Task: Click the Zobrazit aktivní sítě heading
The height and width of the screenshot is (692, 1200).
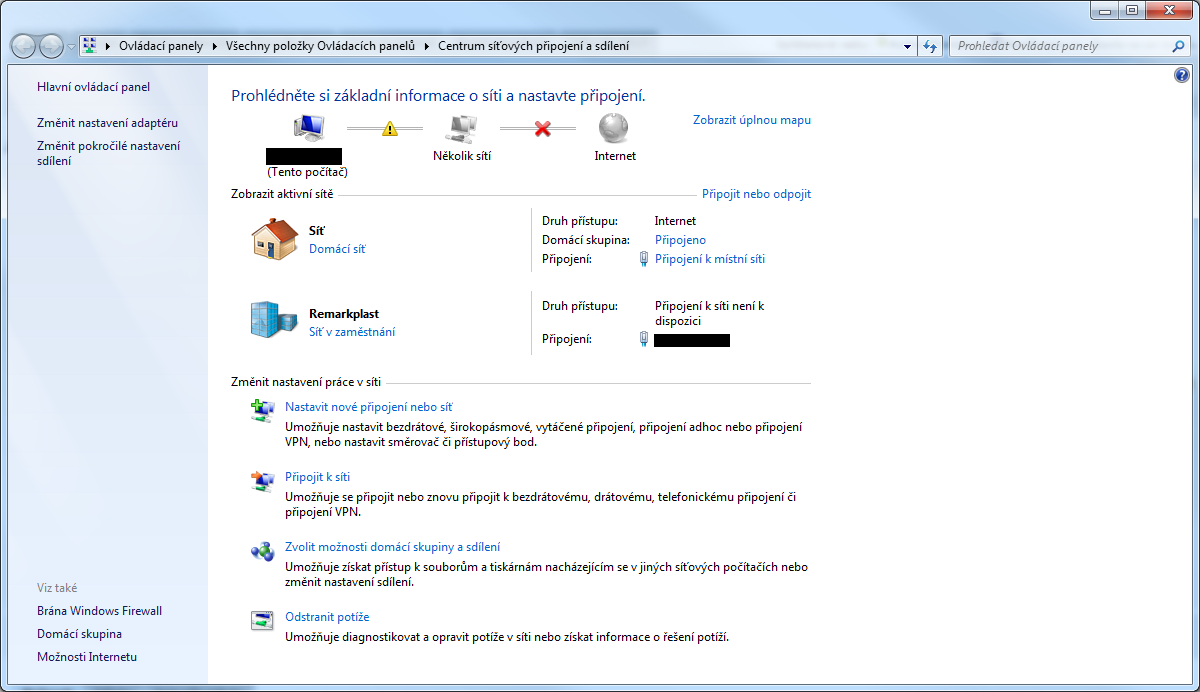Action: coord(282,194)
